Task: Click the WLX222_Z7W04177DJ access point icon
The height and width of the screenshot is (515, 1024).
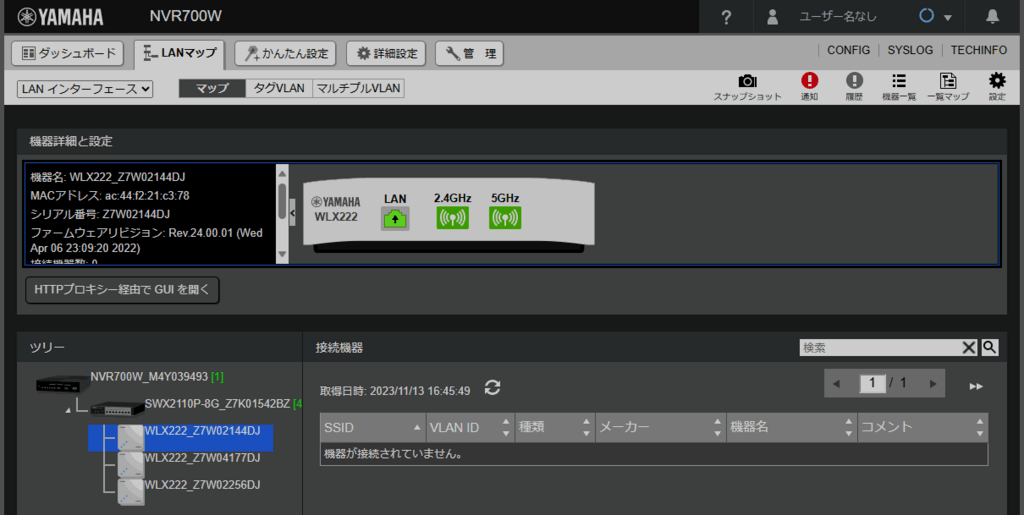Action: pyautogui.click(x=131, y=465)
